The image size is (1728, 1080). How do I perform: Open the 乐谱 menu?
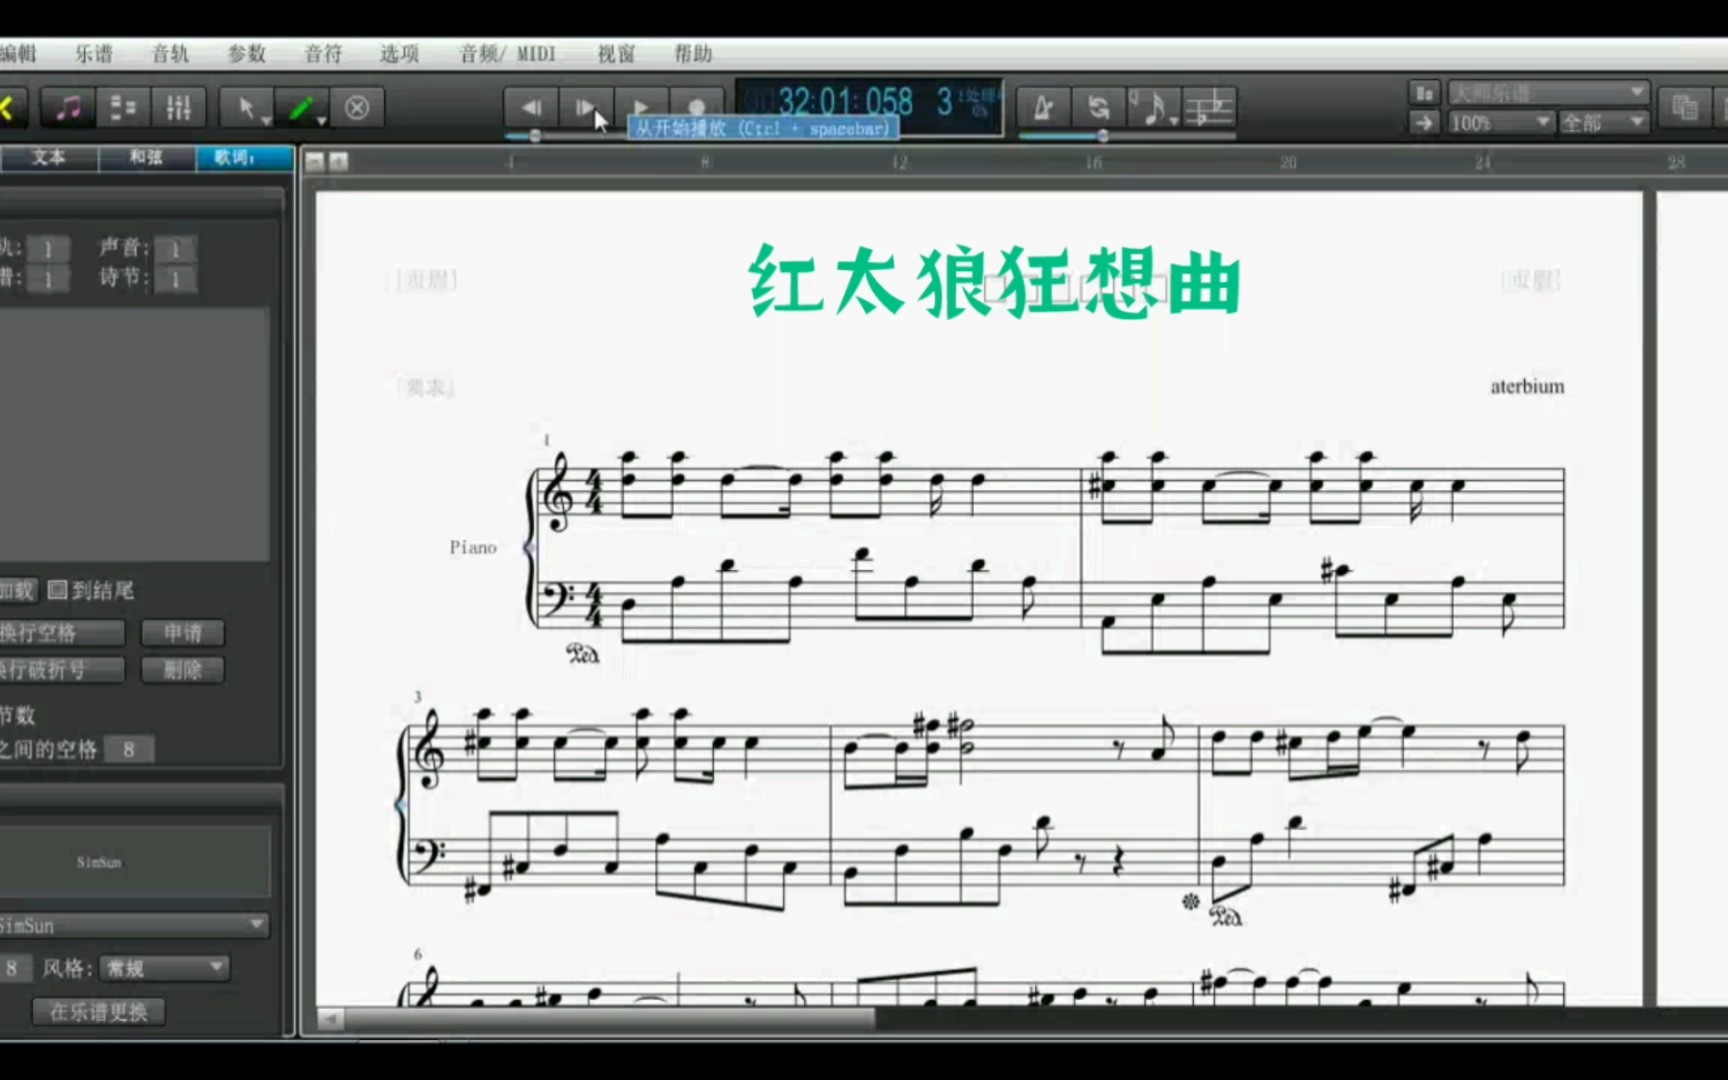pos(94,54)
